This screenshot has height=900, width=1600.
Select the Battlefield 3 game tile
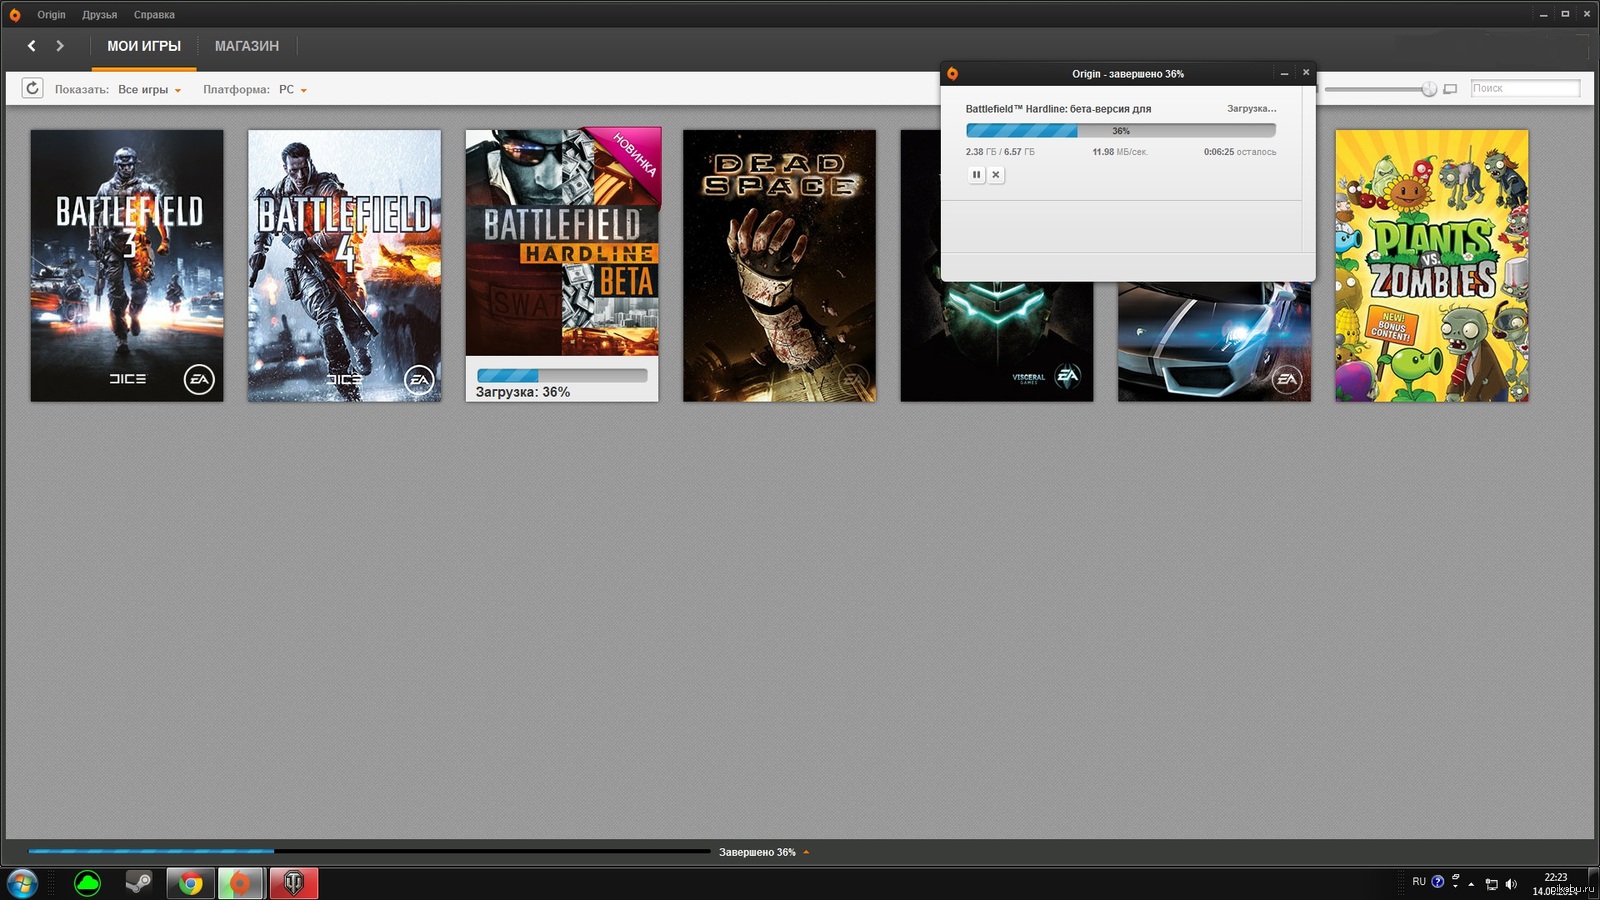[x=127, y=266]
